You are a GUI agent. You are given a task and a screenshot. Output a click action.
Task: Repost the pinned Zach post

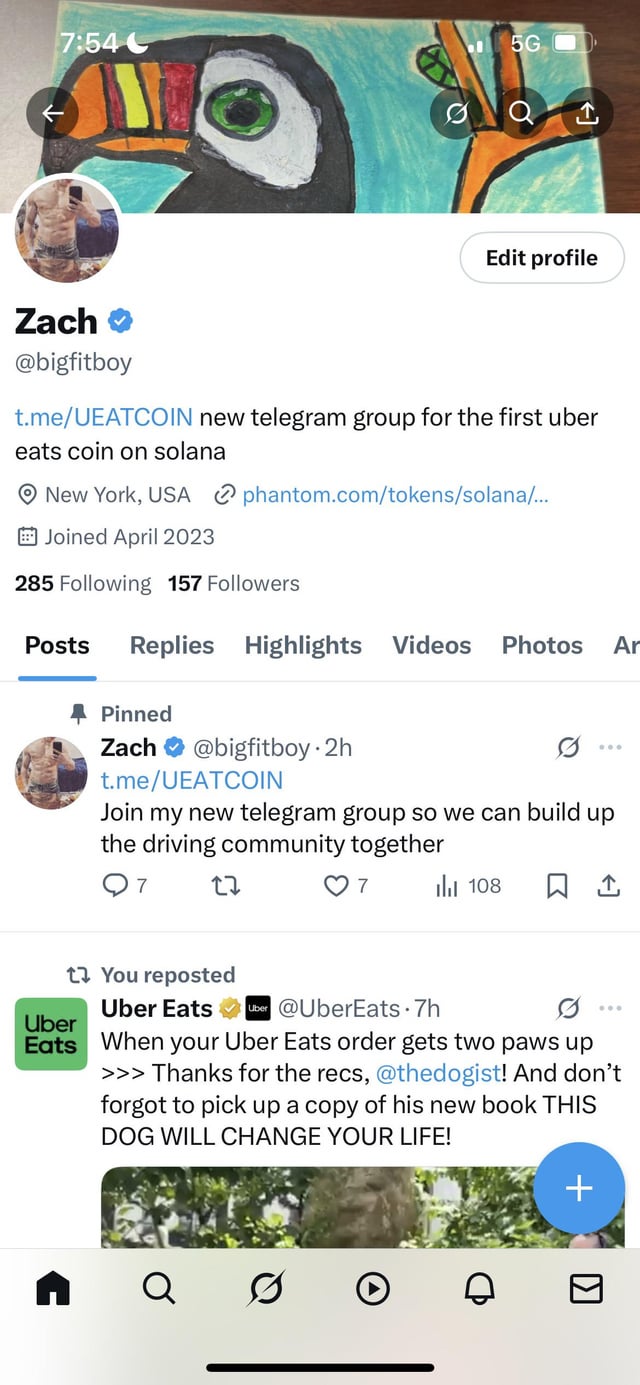coord(226,886)
